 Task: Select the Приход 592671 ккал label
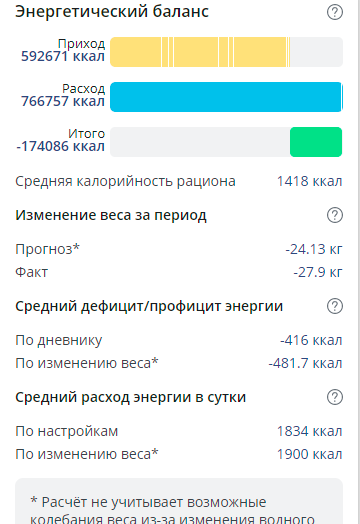coord(63,50)
